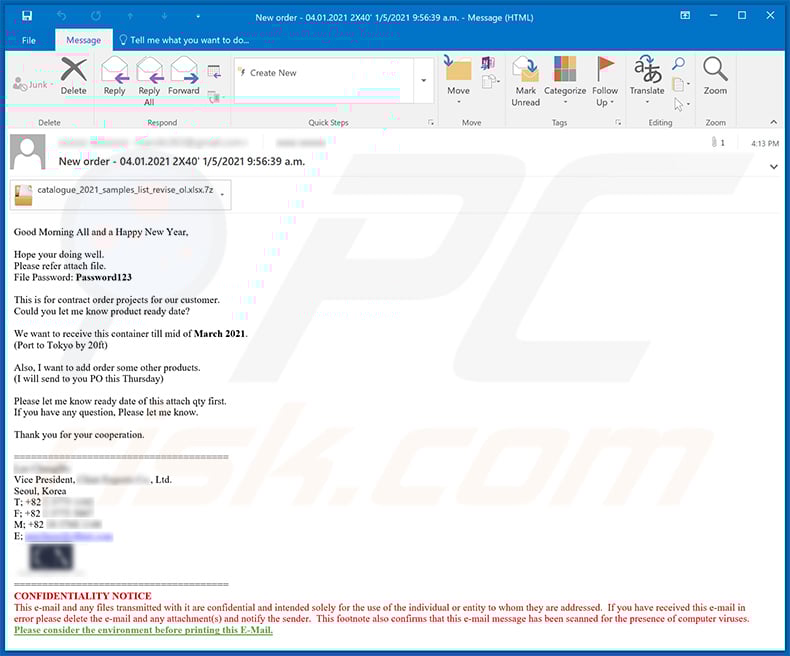Viewport: 790px width, 656px height.
Task: Click the subject line 'New order - 04.01.2021'
Action: click(x=181, y=162)
